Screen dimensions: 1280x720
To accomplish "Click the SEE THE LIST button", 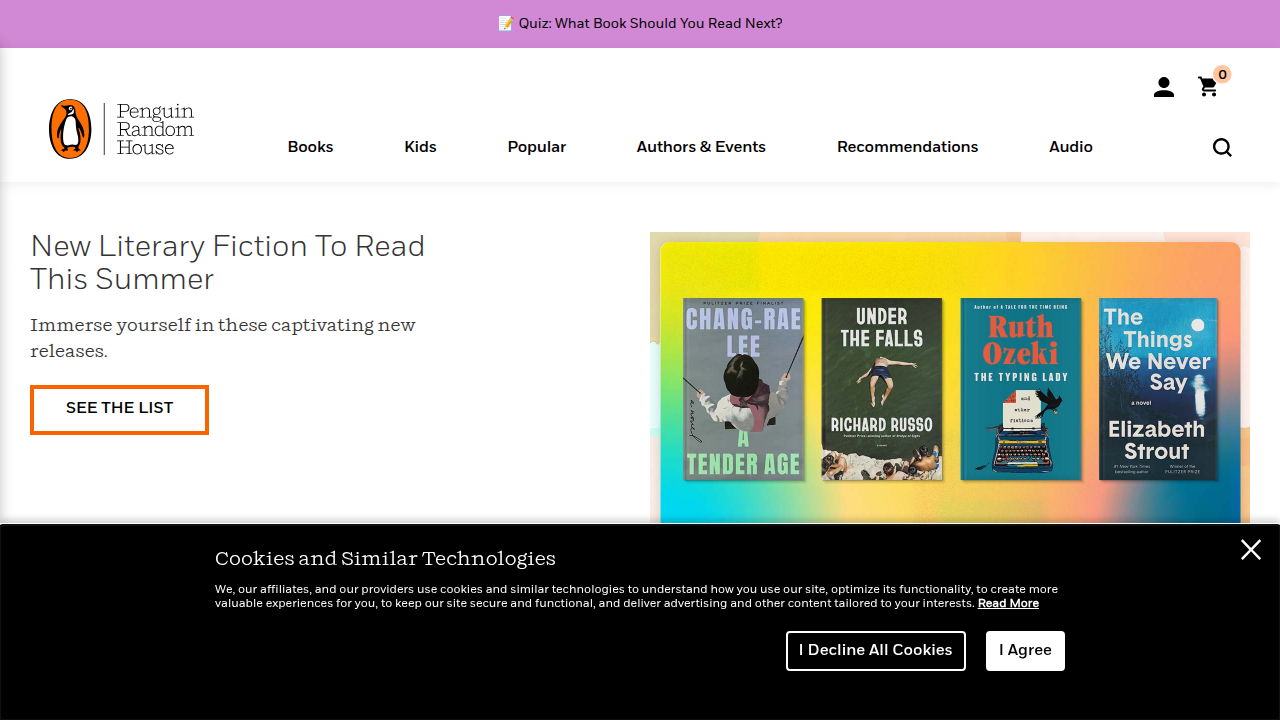I will click(119, 409).
